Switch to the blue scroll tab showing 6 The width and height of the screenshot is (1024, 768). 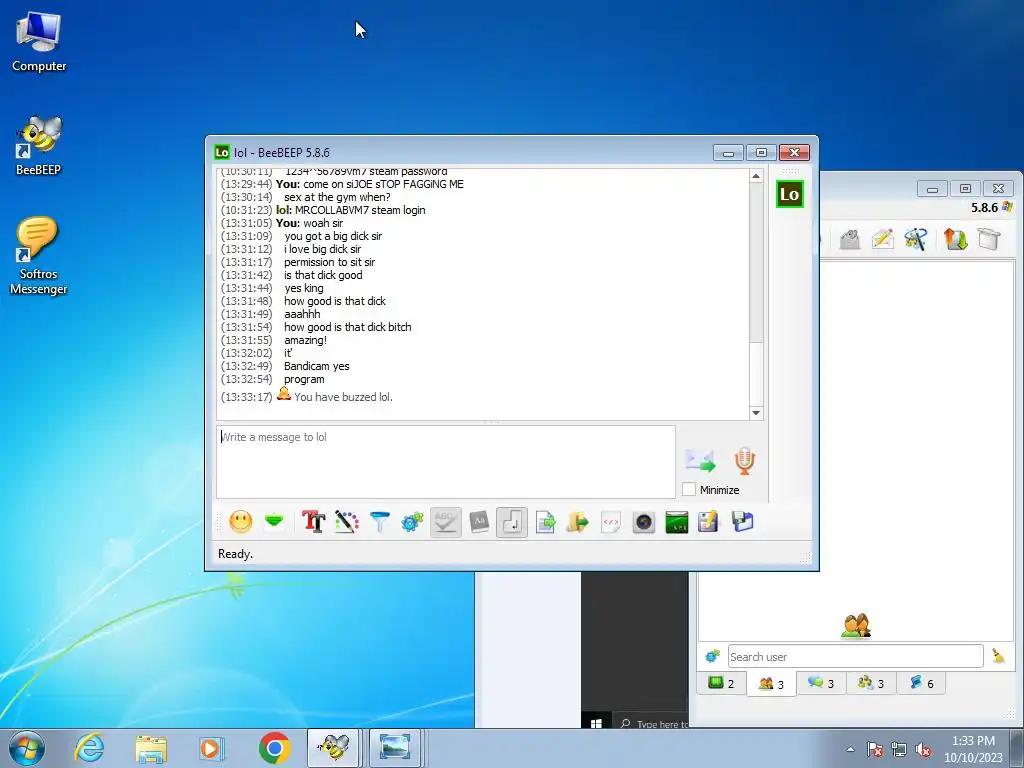pyautogui.click(x=921, y=683)
